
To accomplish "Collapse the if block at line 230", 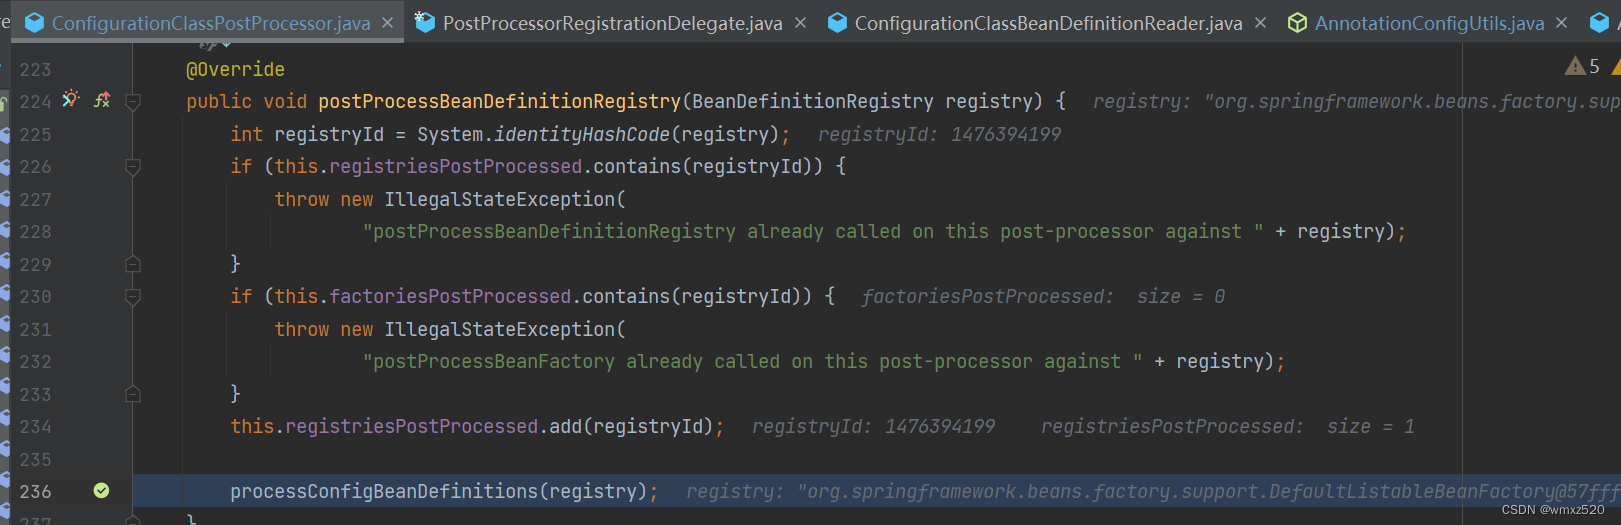I will point(132,297).
